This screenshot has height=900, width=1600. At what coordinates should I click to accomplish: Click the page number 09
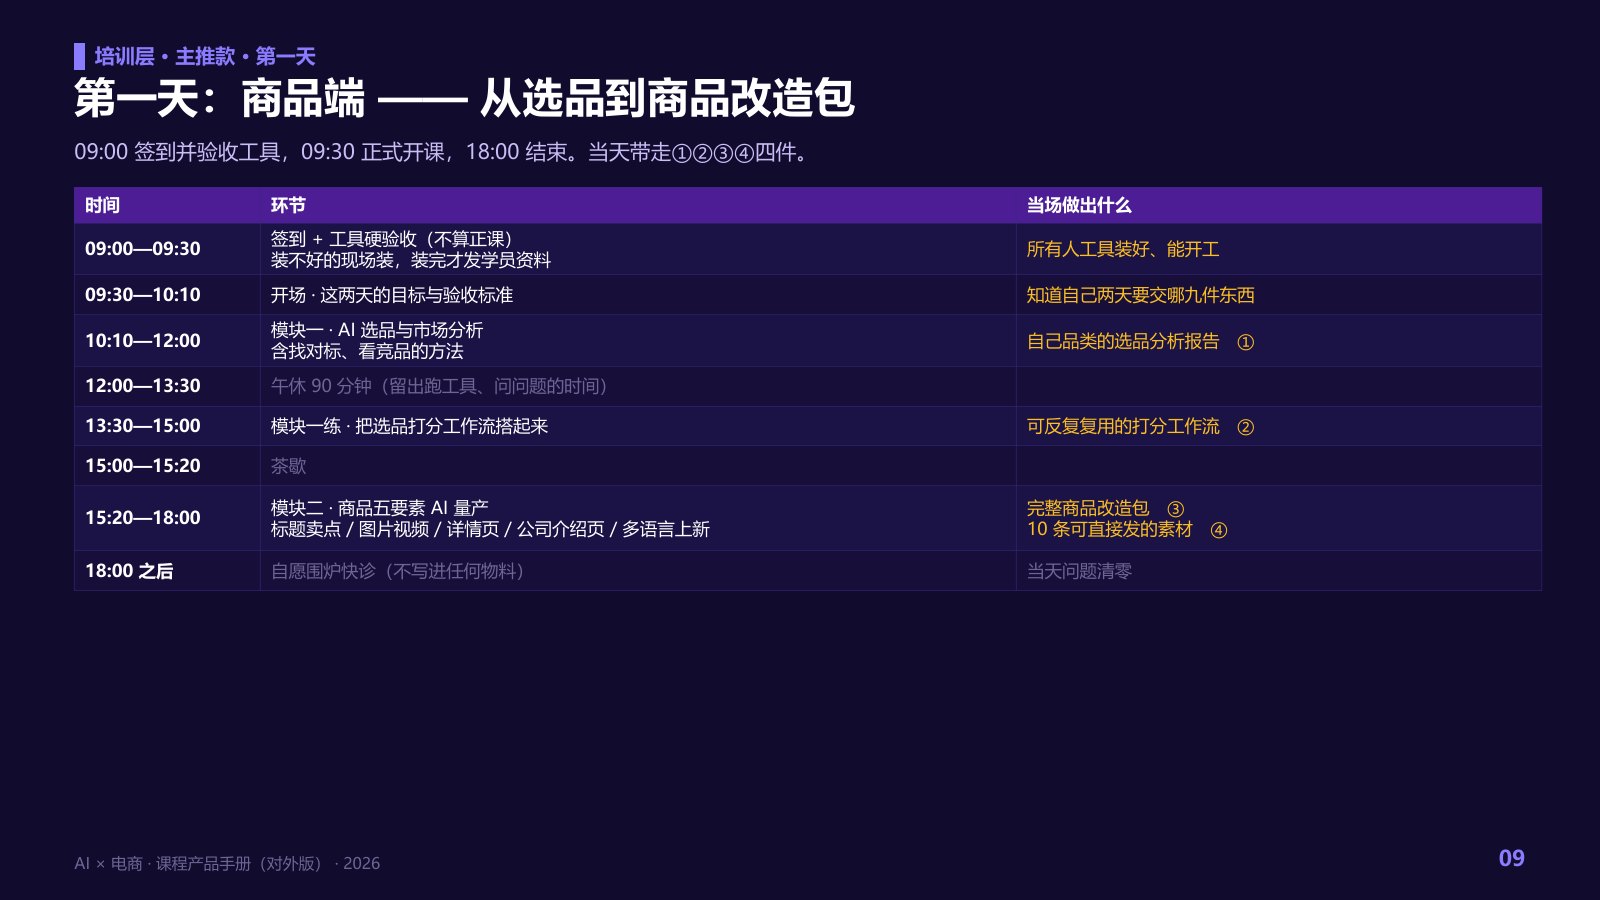(1511, 858)
